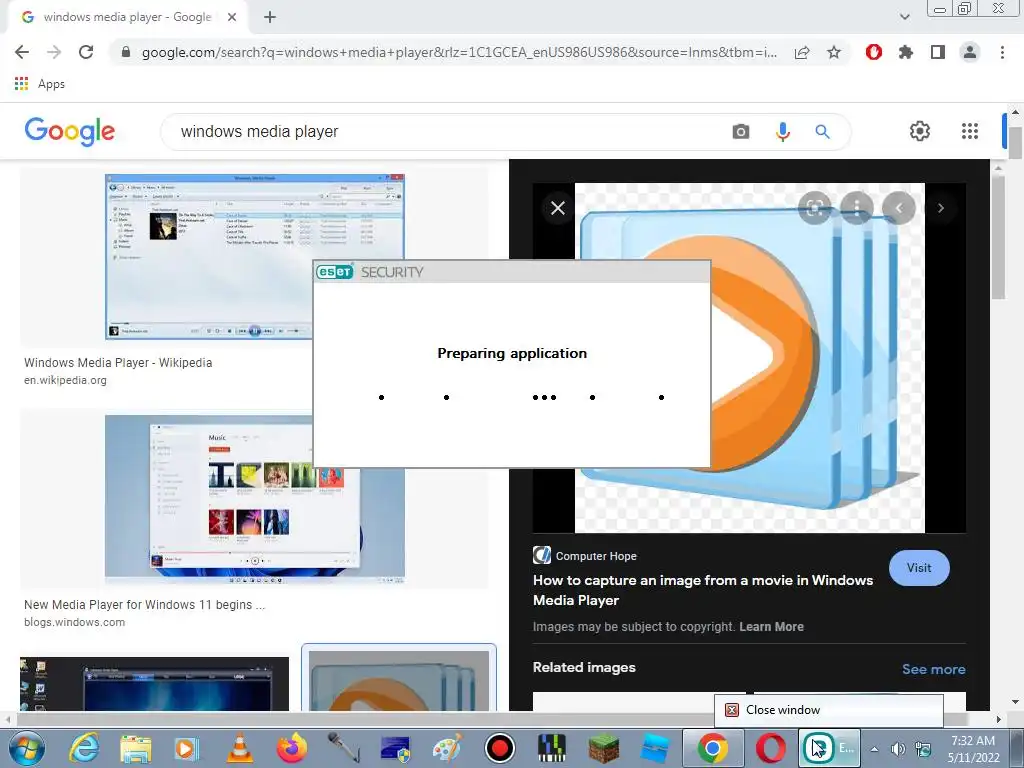Click the Google search input field

click(x=451, y=131)
